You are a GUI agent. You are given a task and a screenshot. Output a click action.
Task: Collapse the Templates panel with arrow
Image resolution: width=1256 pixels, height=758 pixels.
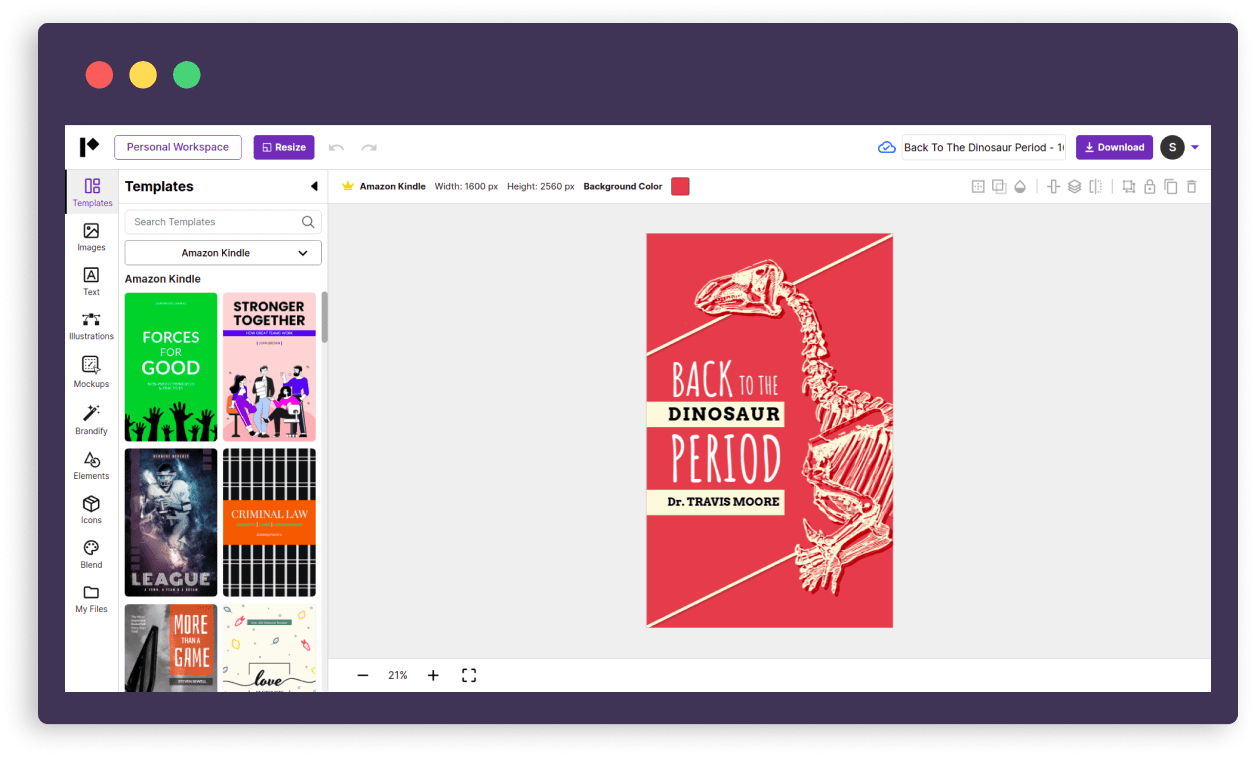pyautogui.click(x=314, y=187)
